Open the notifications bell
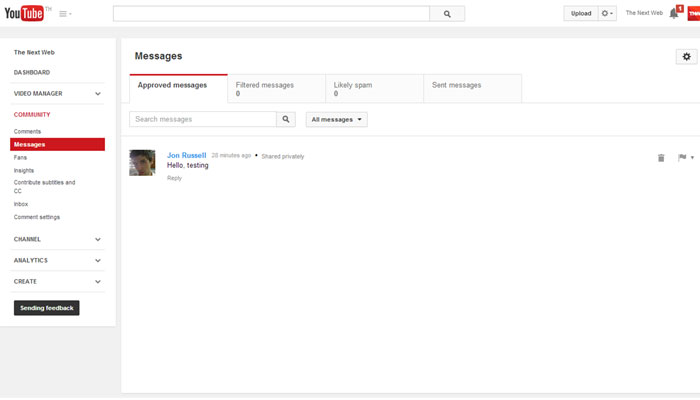Image resolution: width=700 pixels, height=400 pixels. point(674,13)
